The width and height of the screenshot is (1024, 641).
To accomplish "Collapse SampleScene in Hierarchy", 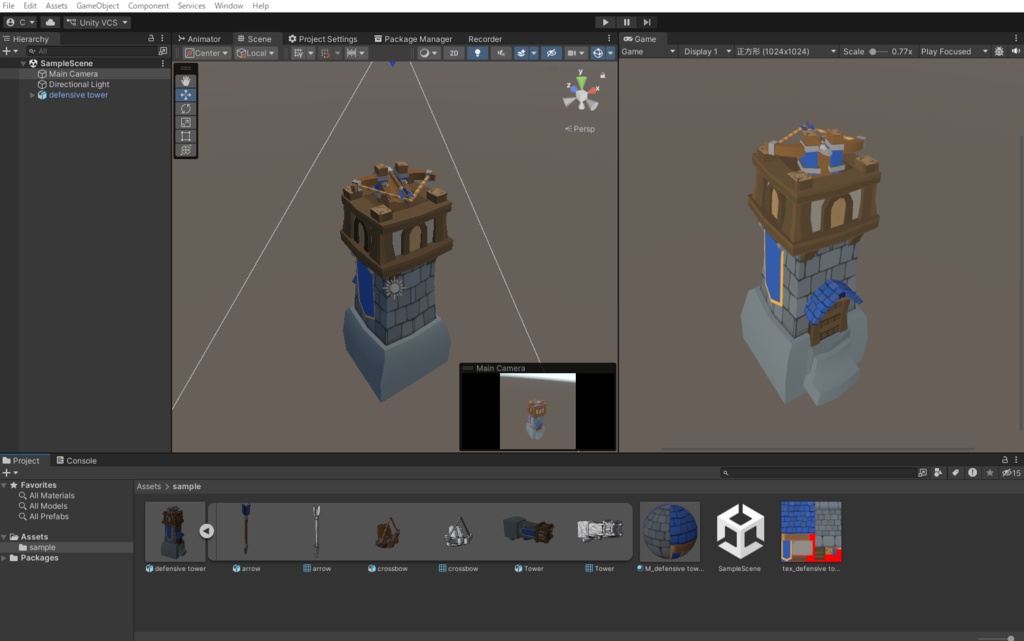I will click(24, 63).
